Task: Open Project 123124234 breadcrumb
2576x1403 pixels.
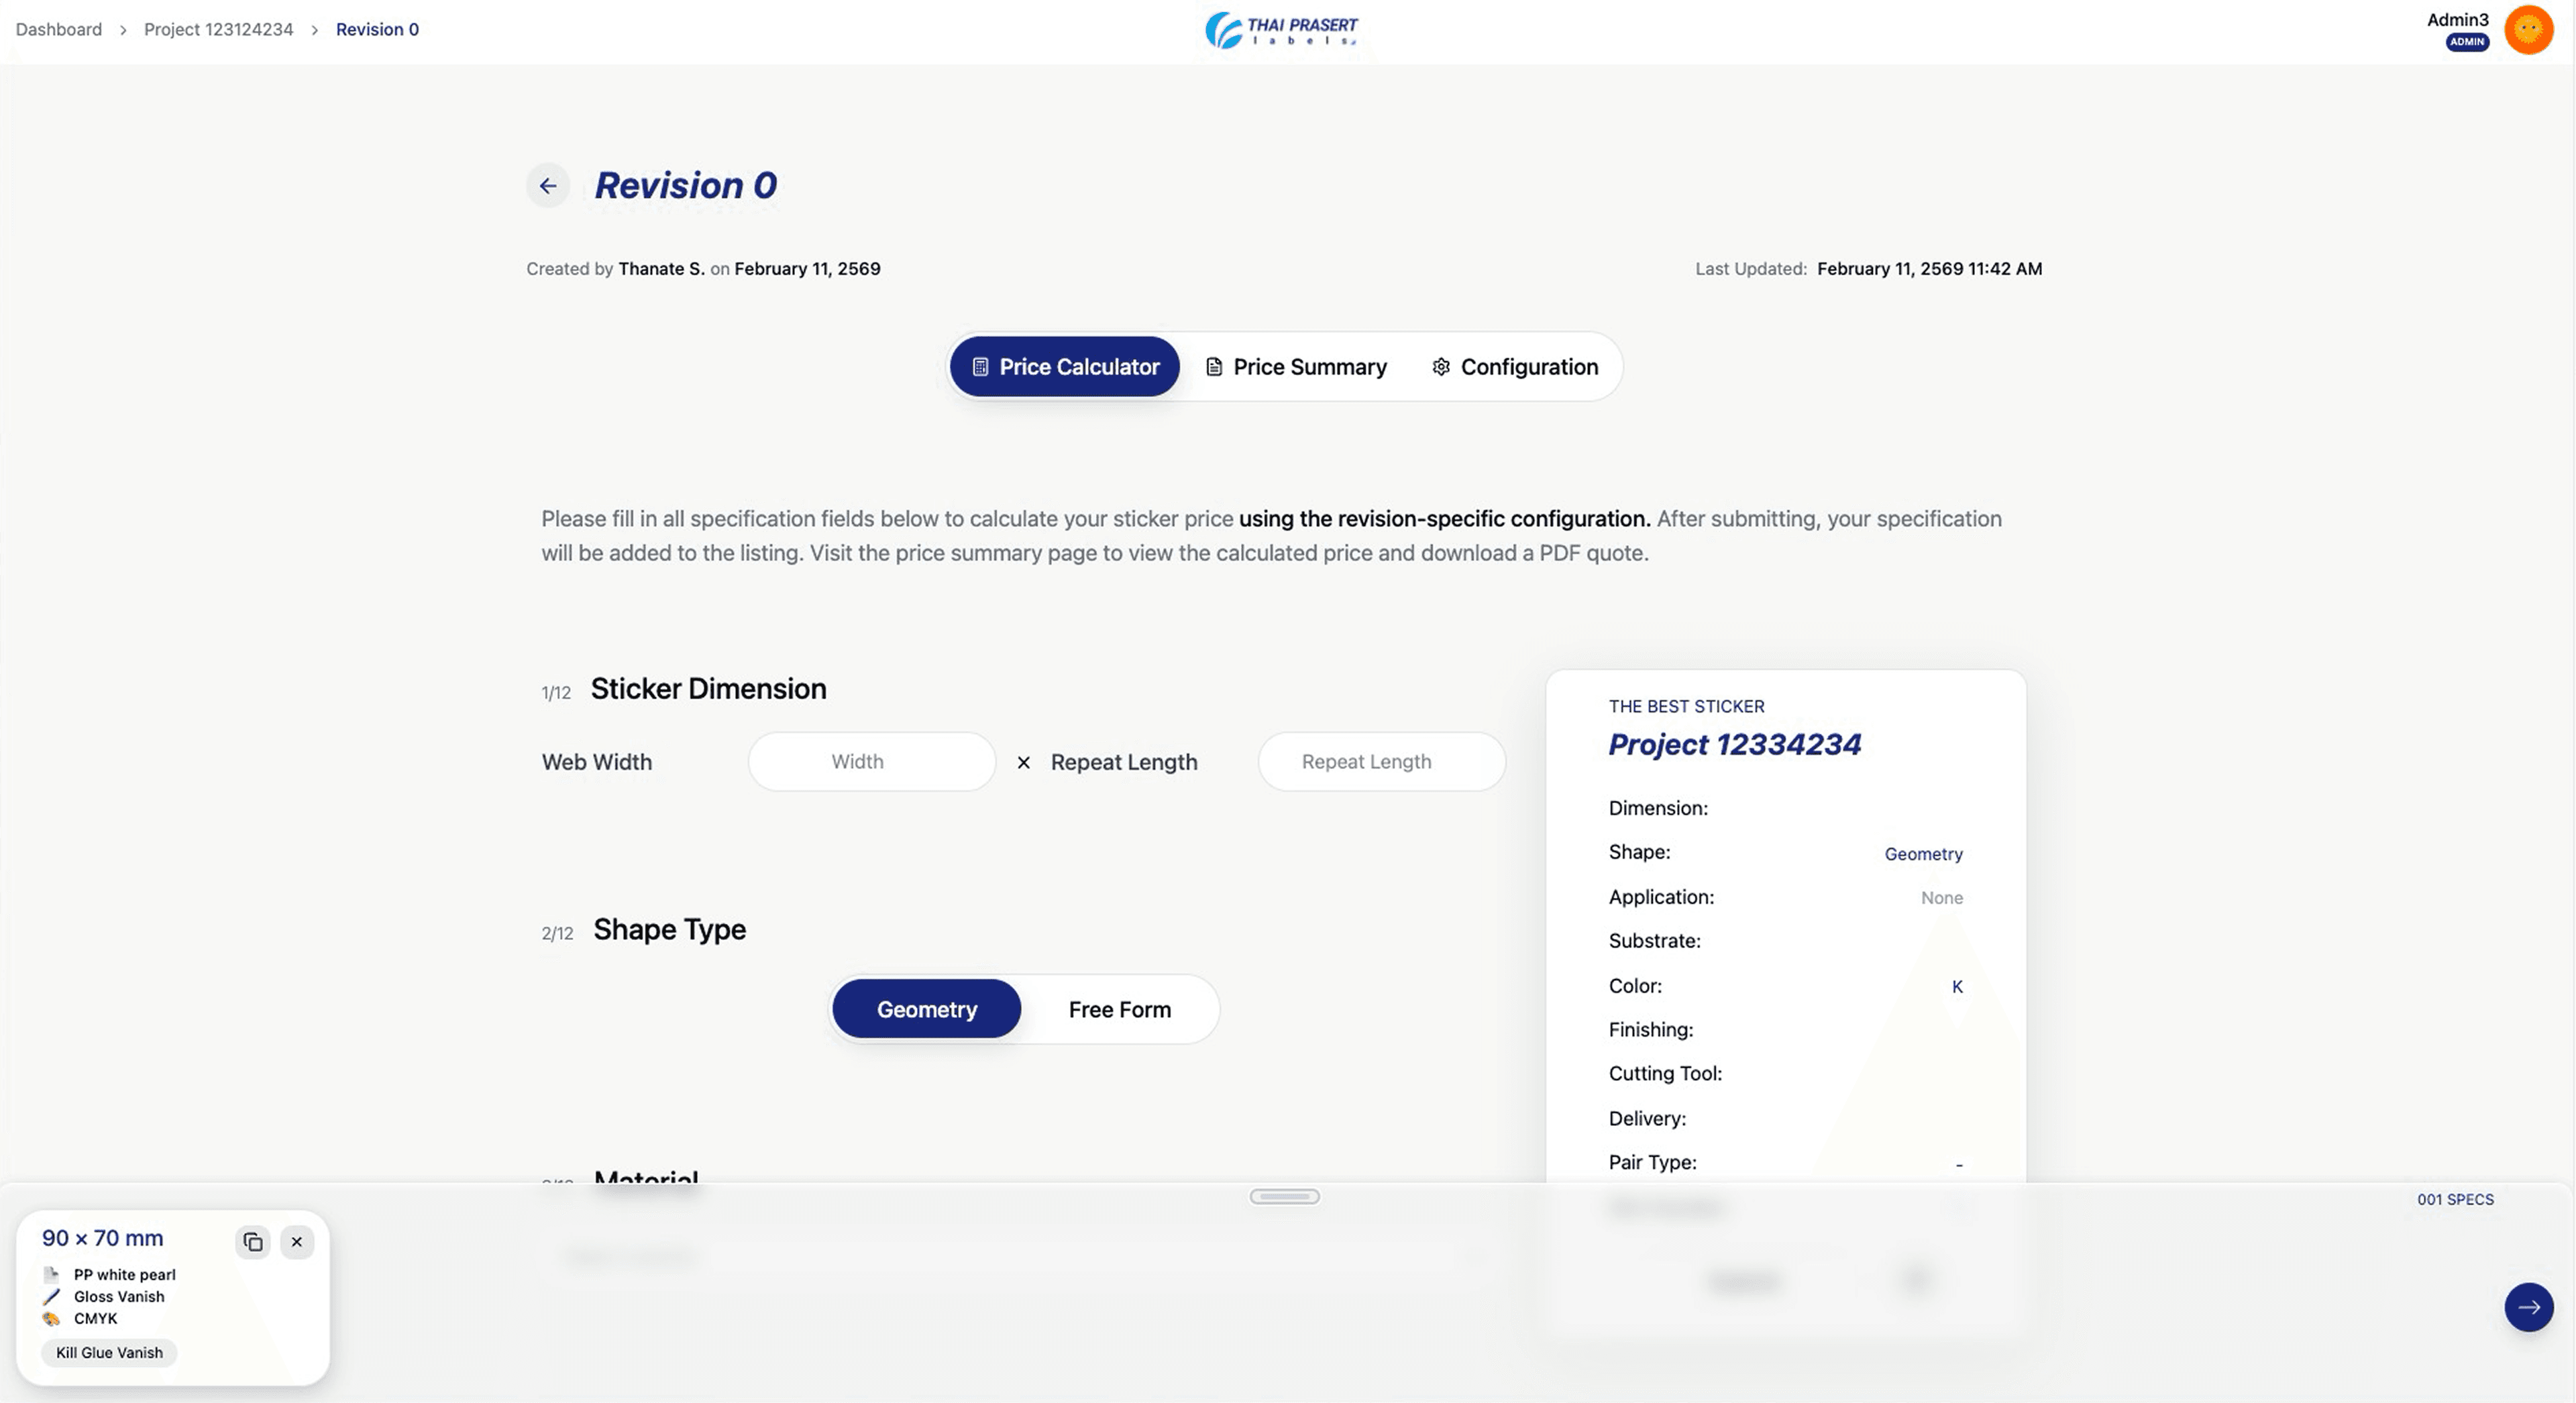Action: (219, 29)
